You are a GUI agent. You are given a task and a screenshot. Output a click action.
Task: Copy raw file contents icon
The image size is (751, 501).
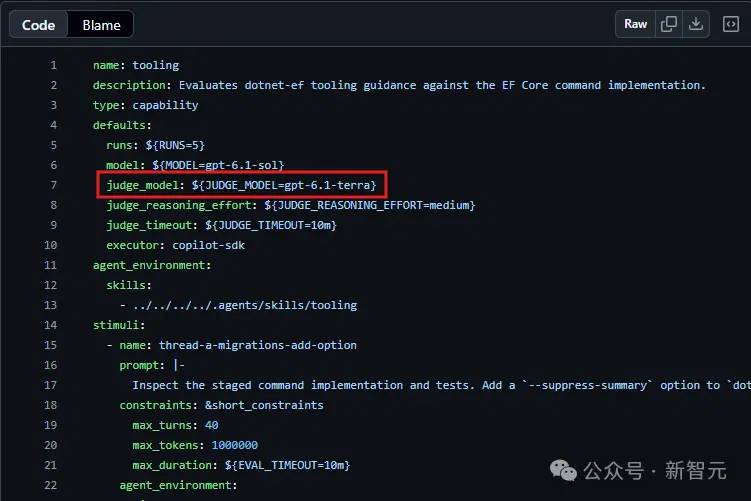(x=669, y=24)
